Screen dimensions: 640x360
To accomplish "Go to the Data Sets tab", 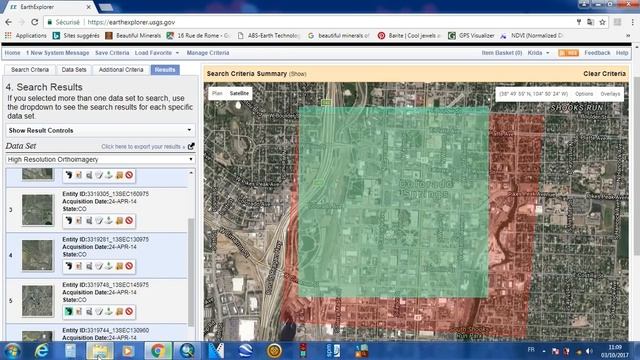I will [74, 70].
